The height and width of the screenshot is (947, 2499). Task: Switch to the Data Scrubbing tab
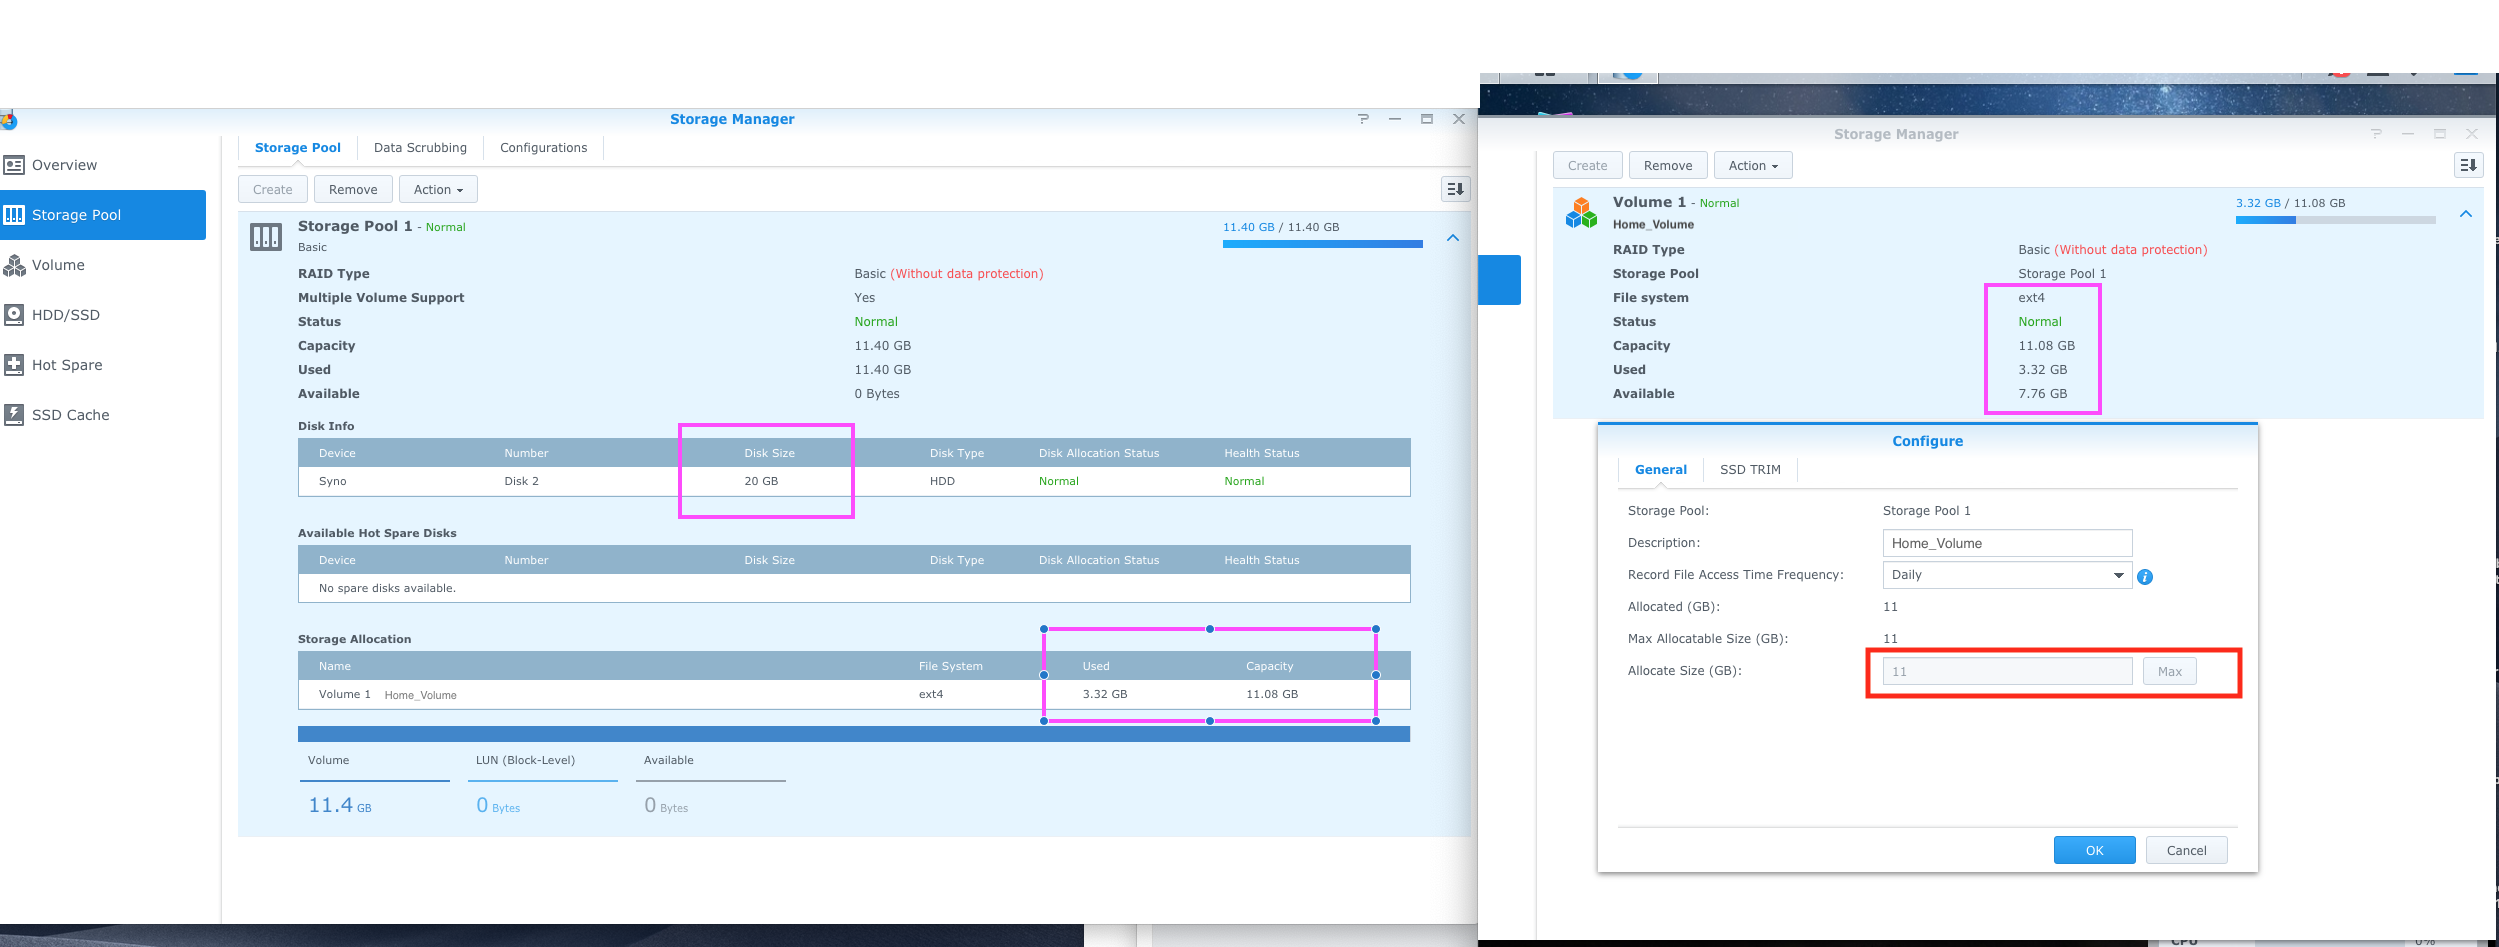pyautogui.click(x=420, y=148)
